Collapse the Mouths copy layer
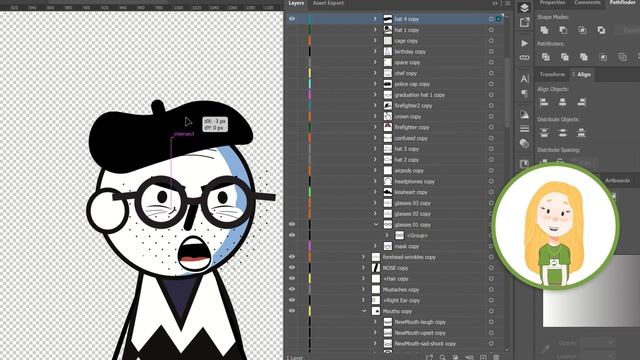Image resolution: width=640 pixels, height=360 pixels. pyautogui.click(x=364, y=311)
